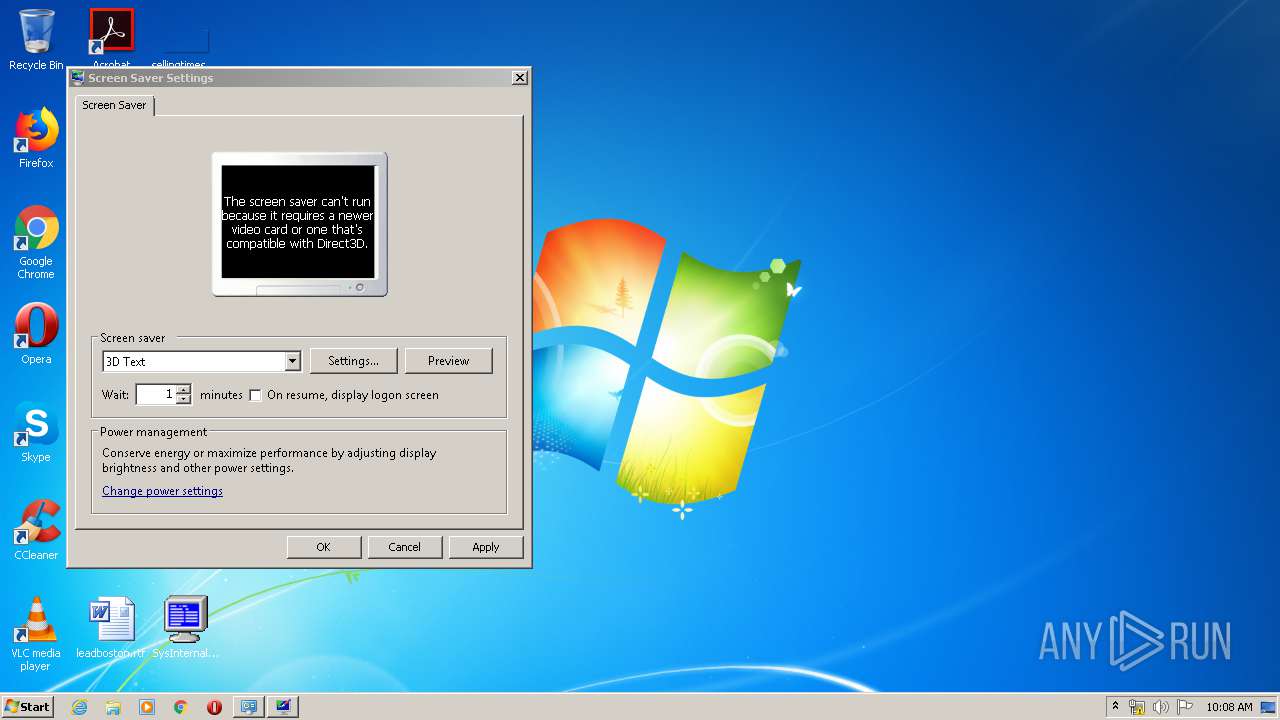Viewport: 1280px width, 720px height.
Task: Click the 10:08 AM taskbar clock
Action: [1229, 707]
